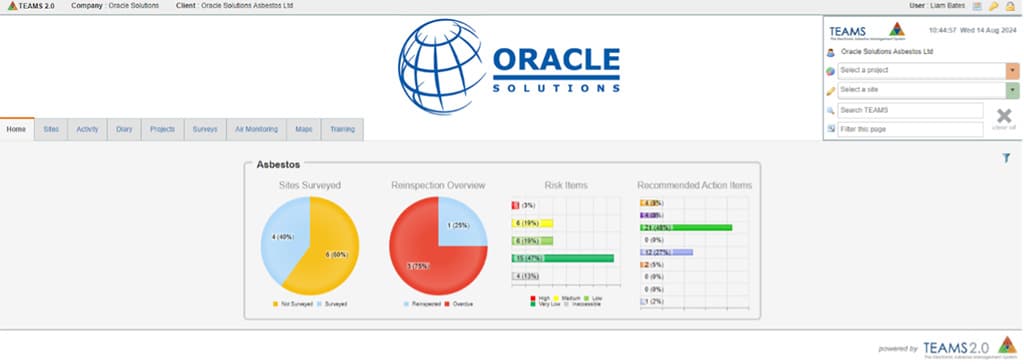This screenshot has height=364, width=1024.
Task: Toggle the Reinspected legend swatch
Action: (406, 304)
